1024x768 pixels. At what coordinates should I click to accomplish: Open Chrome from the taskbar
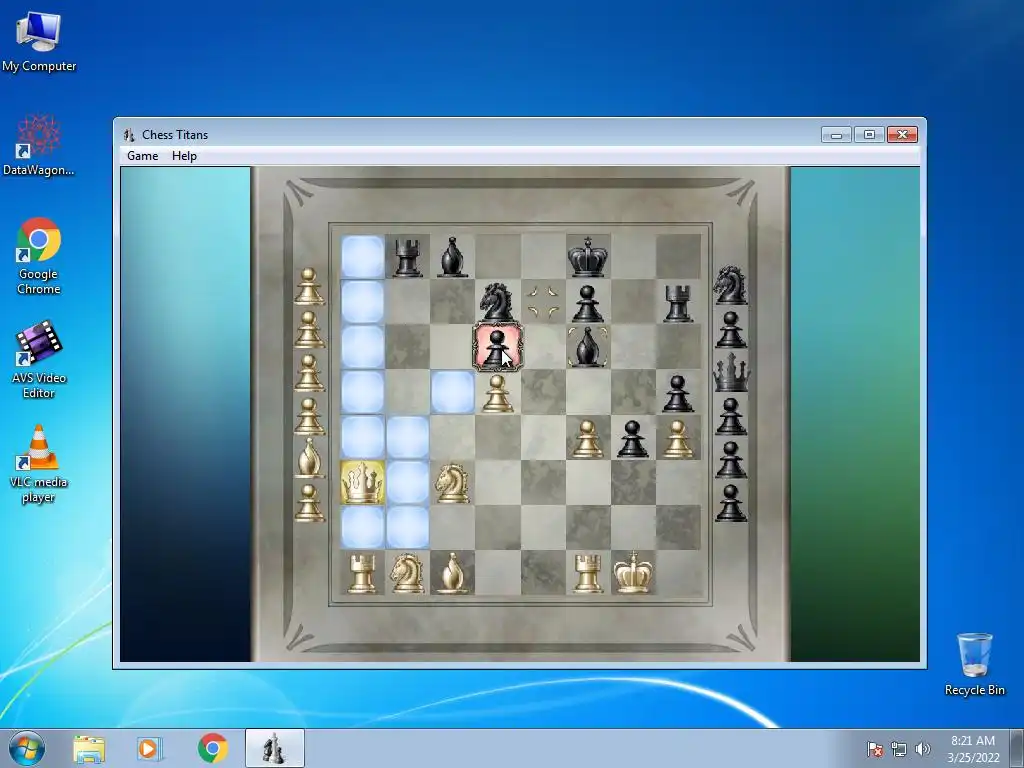(212, 748)
